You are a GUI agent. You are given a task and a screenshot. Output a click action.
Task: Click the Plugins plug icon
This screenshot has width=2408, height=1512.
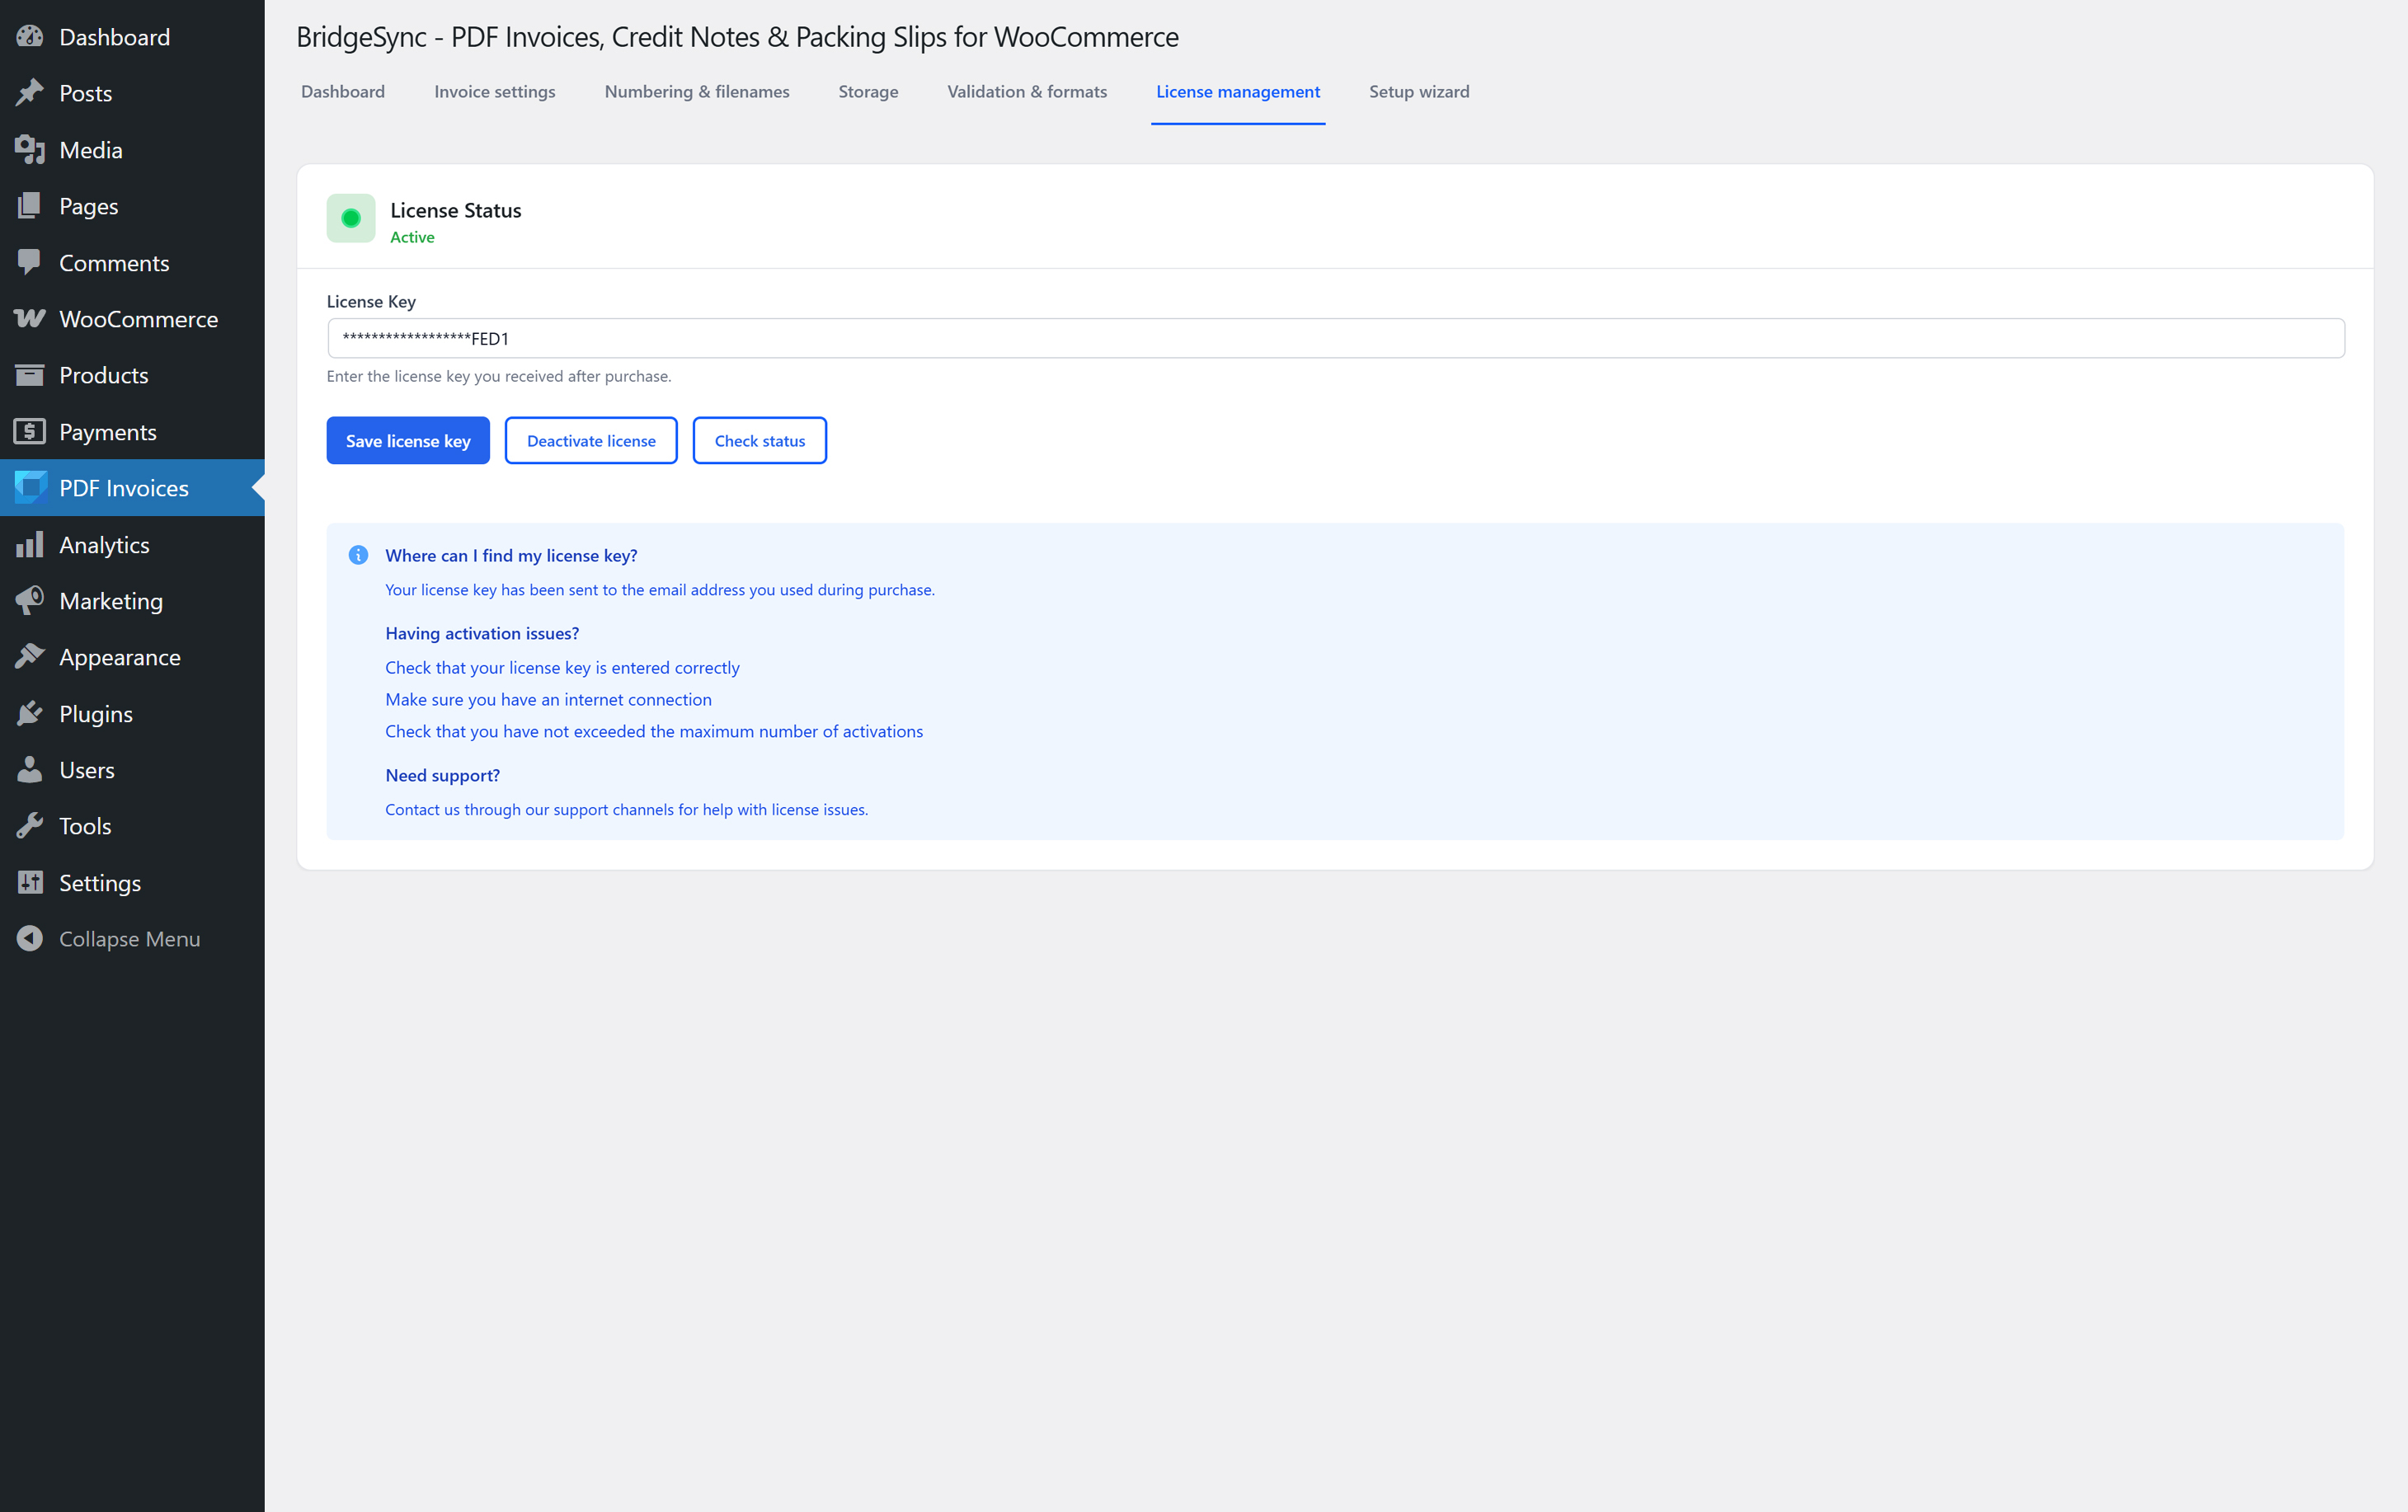point(30,714)
